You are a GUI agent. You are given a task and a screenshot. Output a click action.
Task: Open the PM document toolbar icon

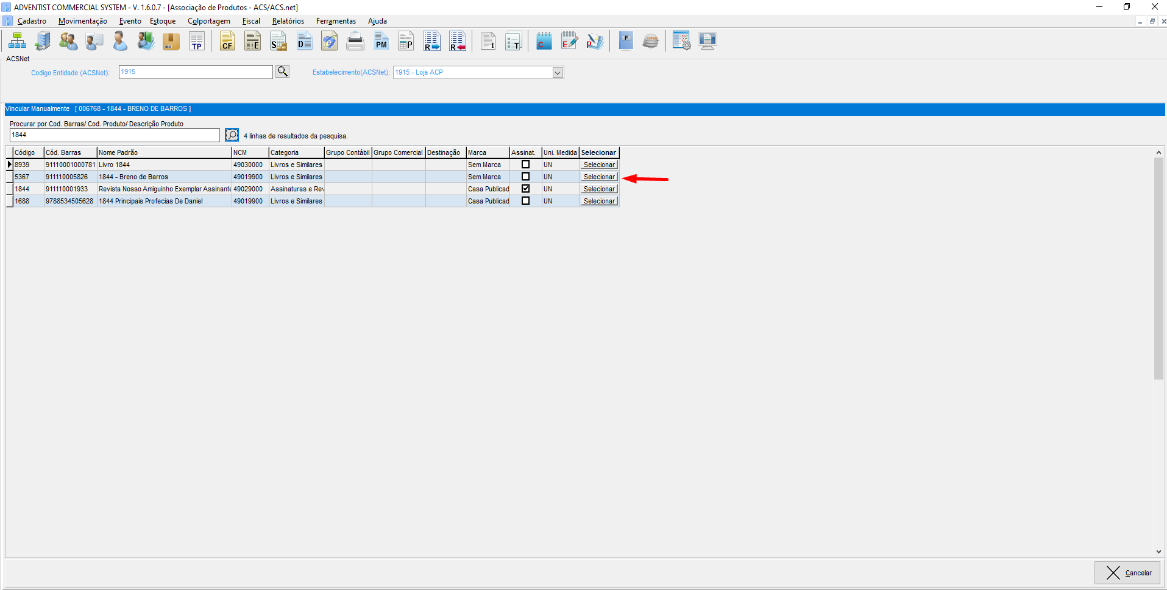click(x=381, y=41)
